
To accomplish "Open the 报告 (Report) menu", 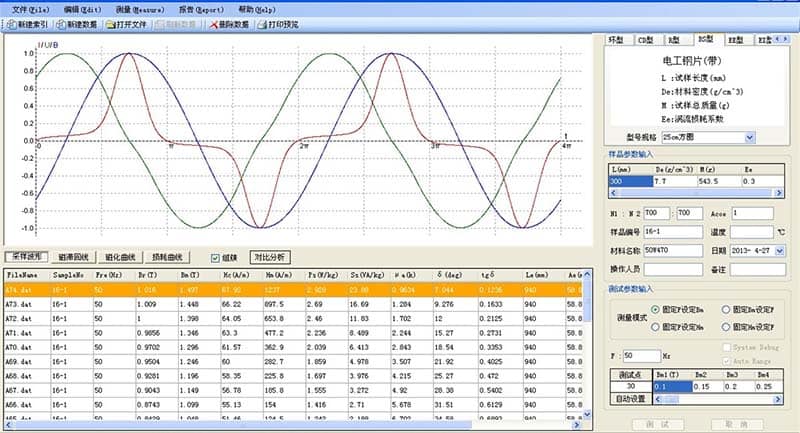I will pyautogui.click(x=202, y=10).
